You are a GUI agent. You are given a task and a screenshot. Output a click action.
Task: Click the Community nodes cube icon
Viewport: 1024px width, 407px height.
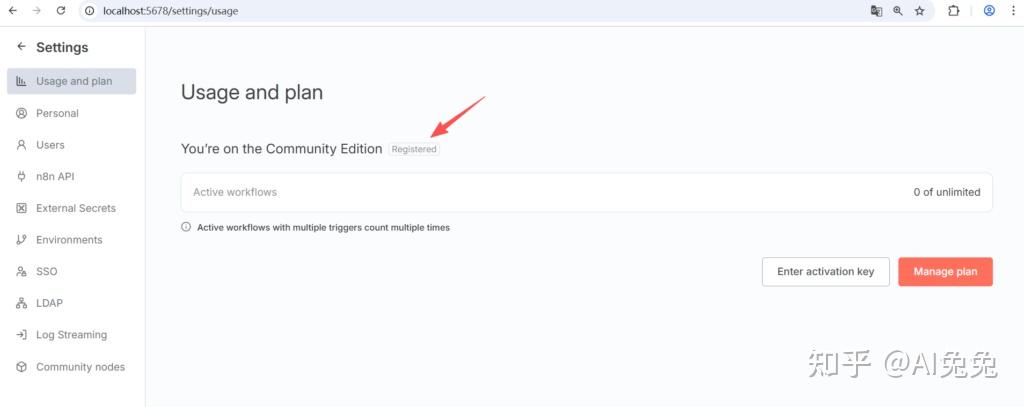coord(22,367)
